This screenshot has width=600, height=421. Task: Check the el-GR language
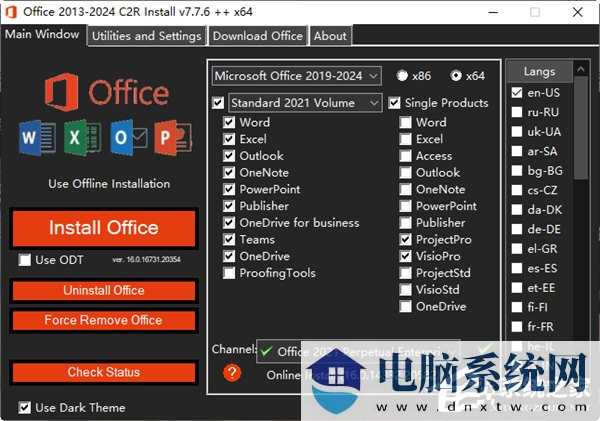pyautogui.click(x=517, y=249)
